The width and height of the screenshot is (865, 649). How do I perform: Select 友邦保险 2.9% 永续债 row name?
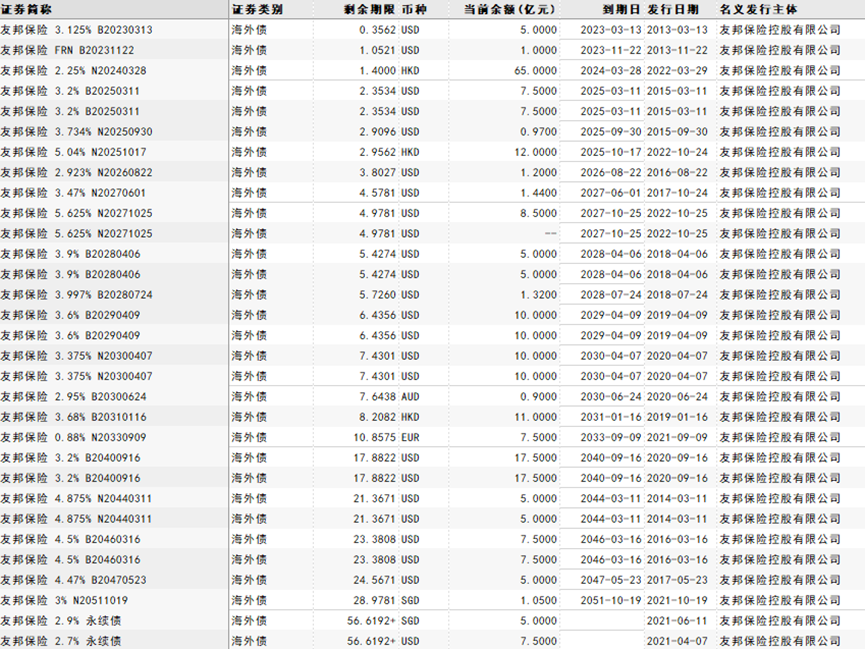click(x=61, y=621)
